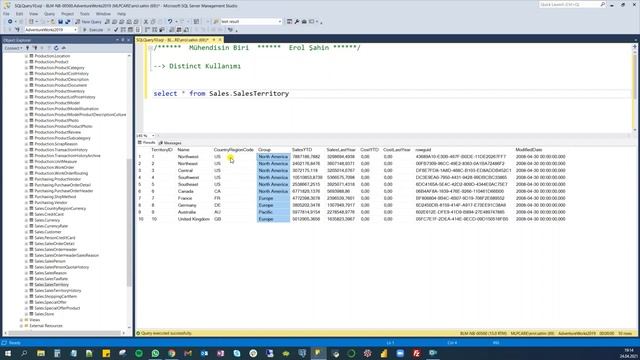The height and width of the screenshot is (360, 640).
Task: Click the New Query toolbar button
Action: (88, 22)
